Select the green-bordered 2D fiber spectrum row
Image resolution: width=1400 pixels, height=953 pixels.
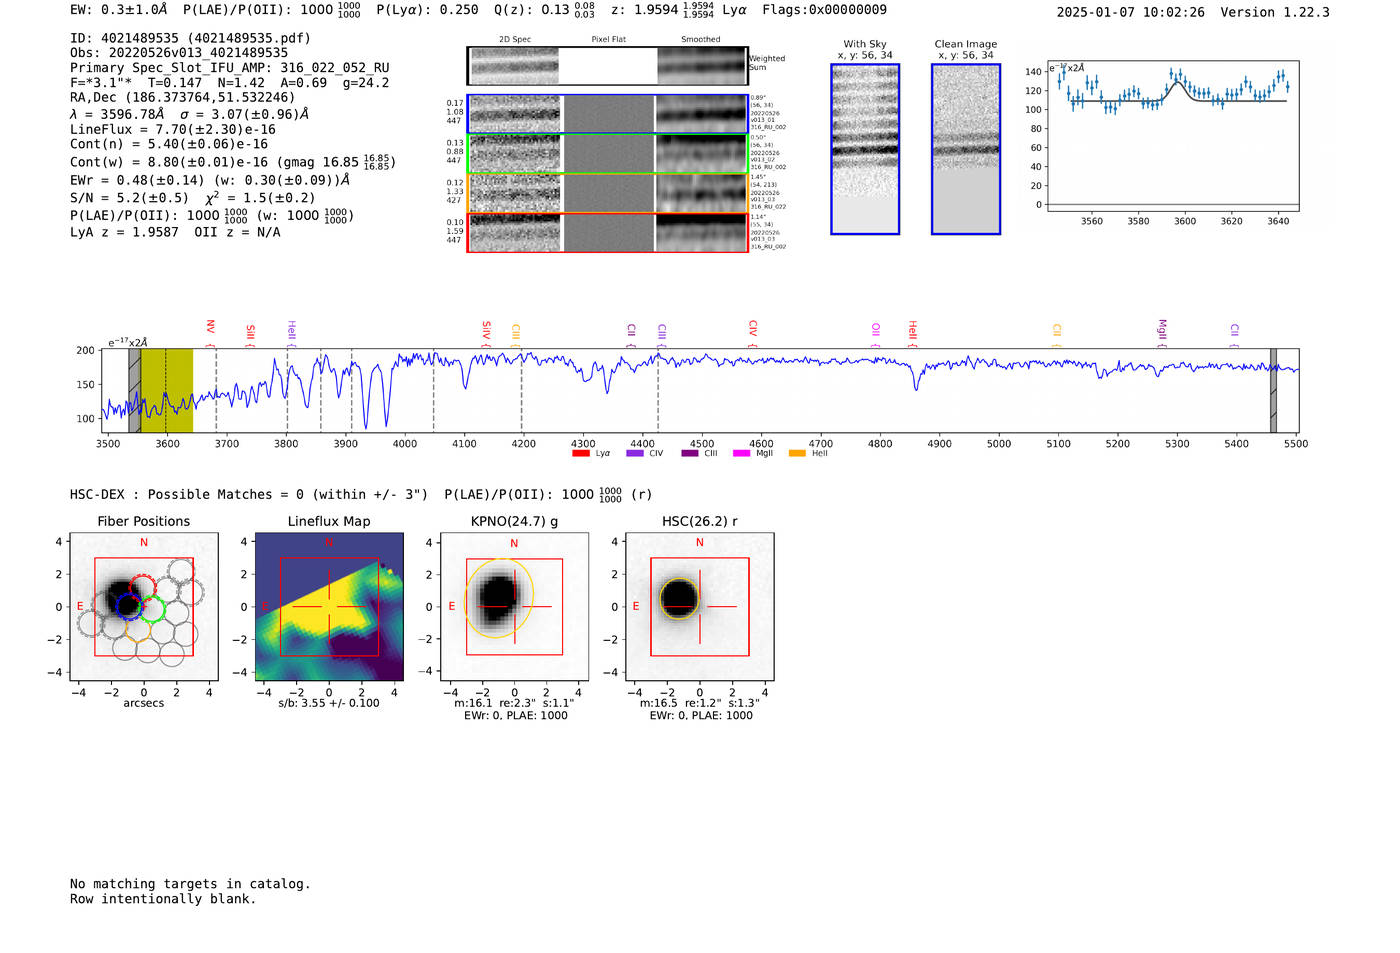(x=608, y=154)
